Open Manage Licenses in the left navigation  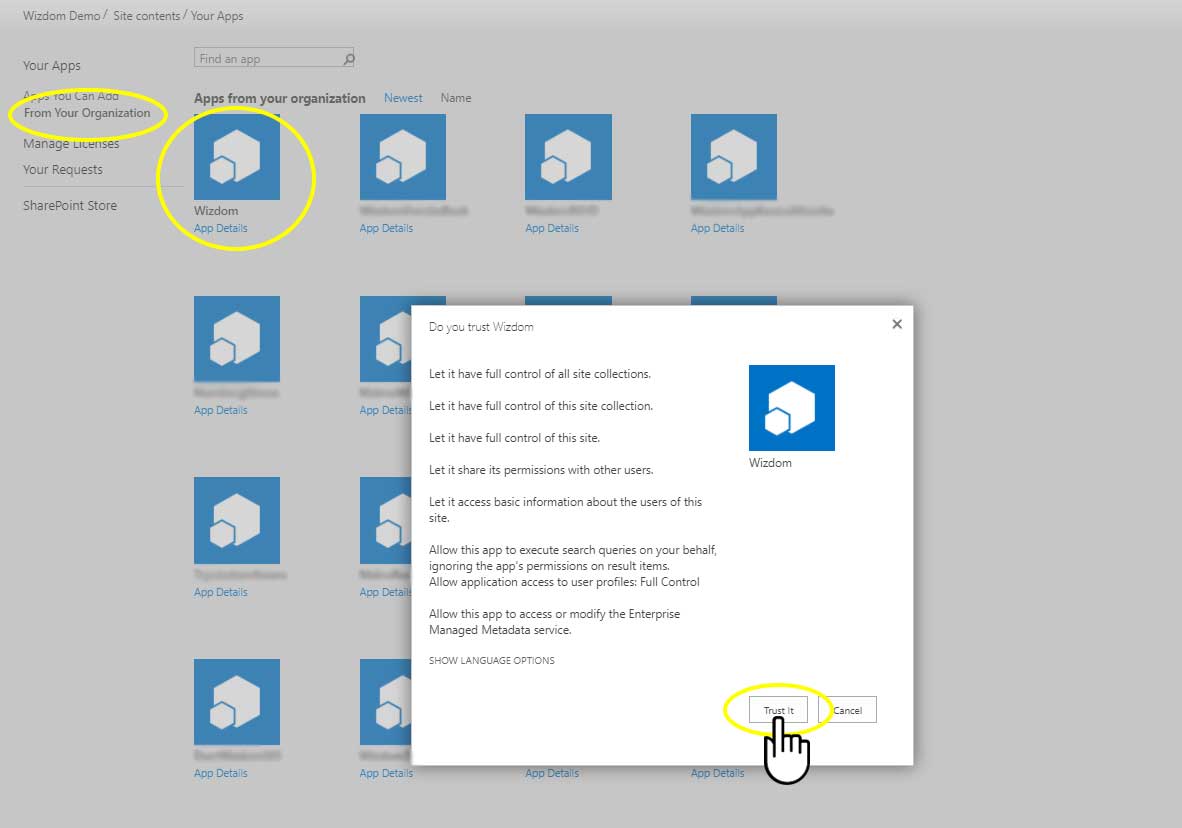(x=71, y=143)
